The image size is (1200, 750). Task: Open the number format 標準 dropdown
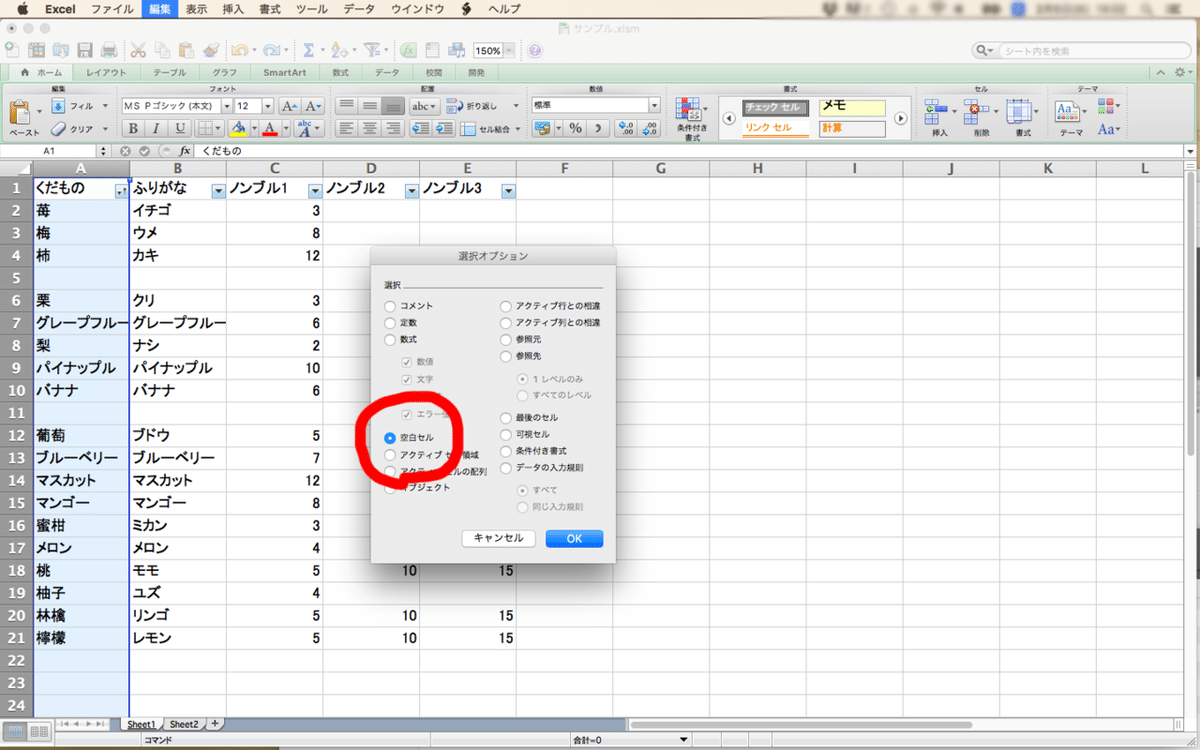(655, 105)
